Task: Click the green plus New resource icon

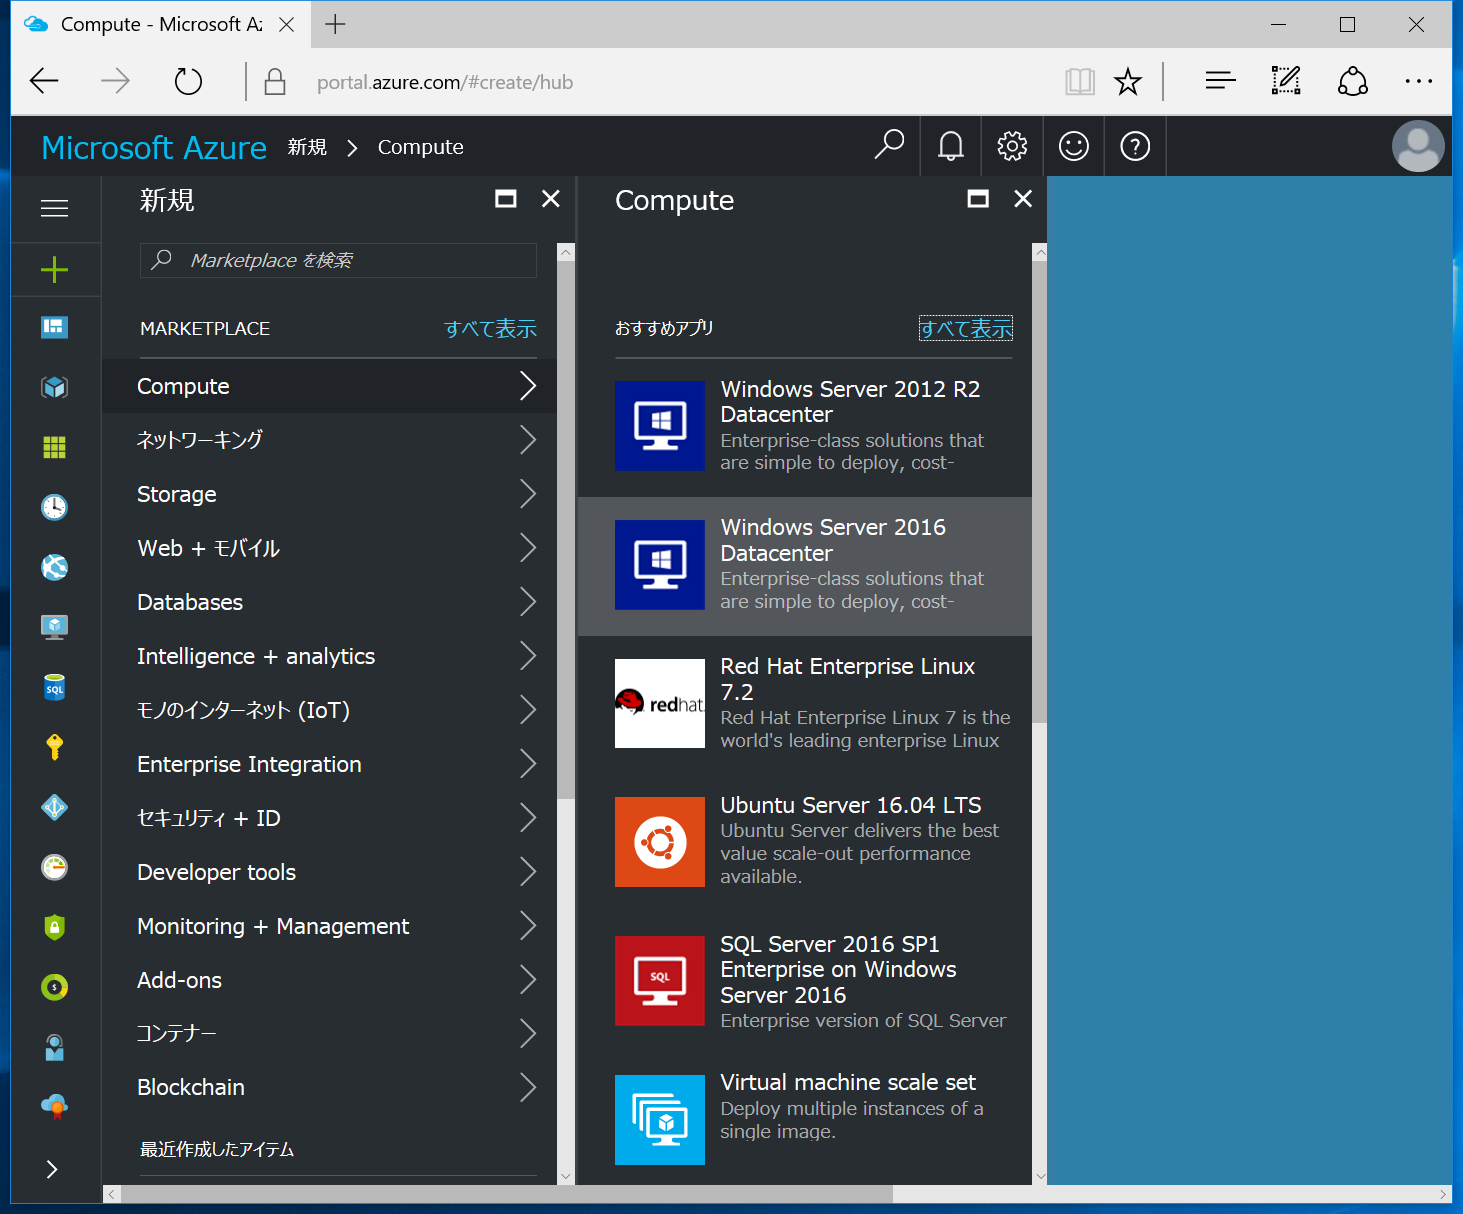Action: [x=54, y=269]
